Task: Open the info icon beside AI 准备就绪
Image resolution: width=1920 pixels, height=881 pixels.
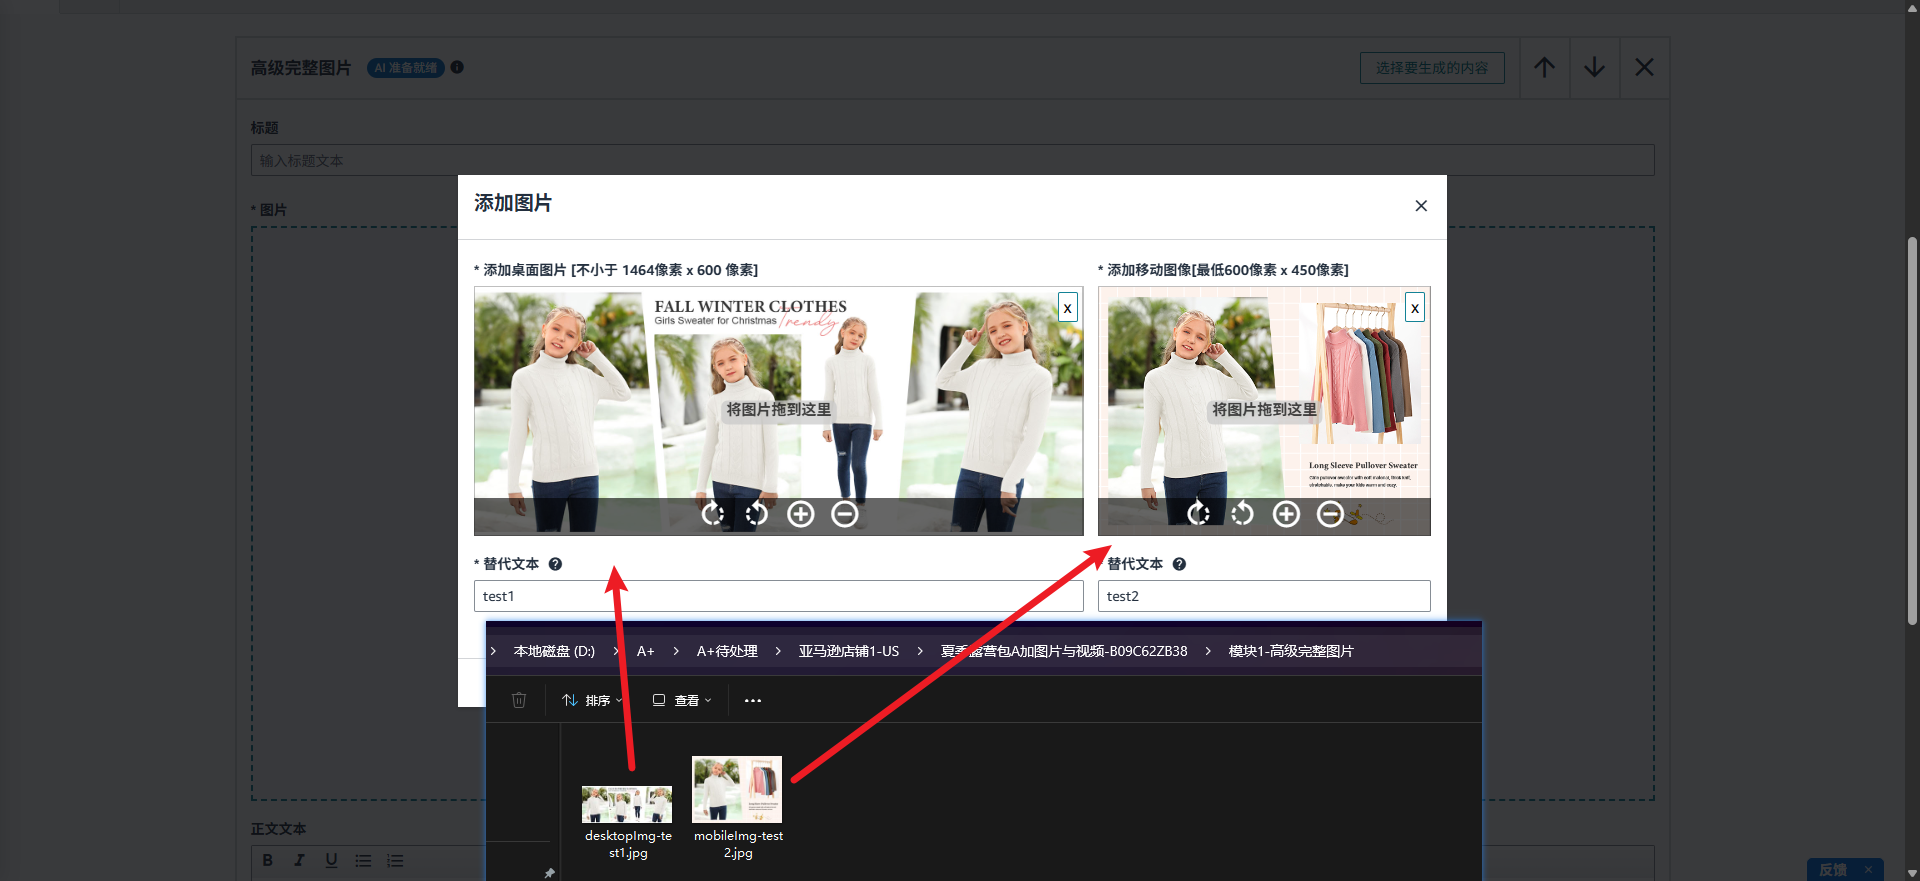Action: coord(457,67)
